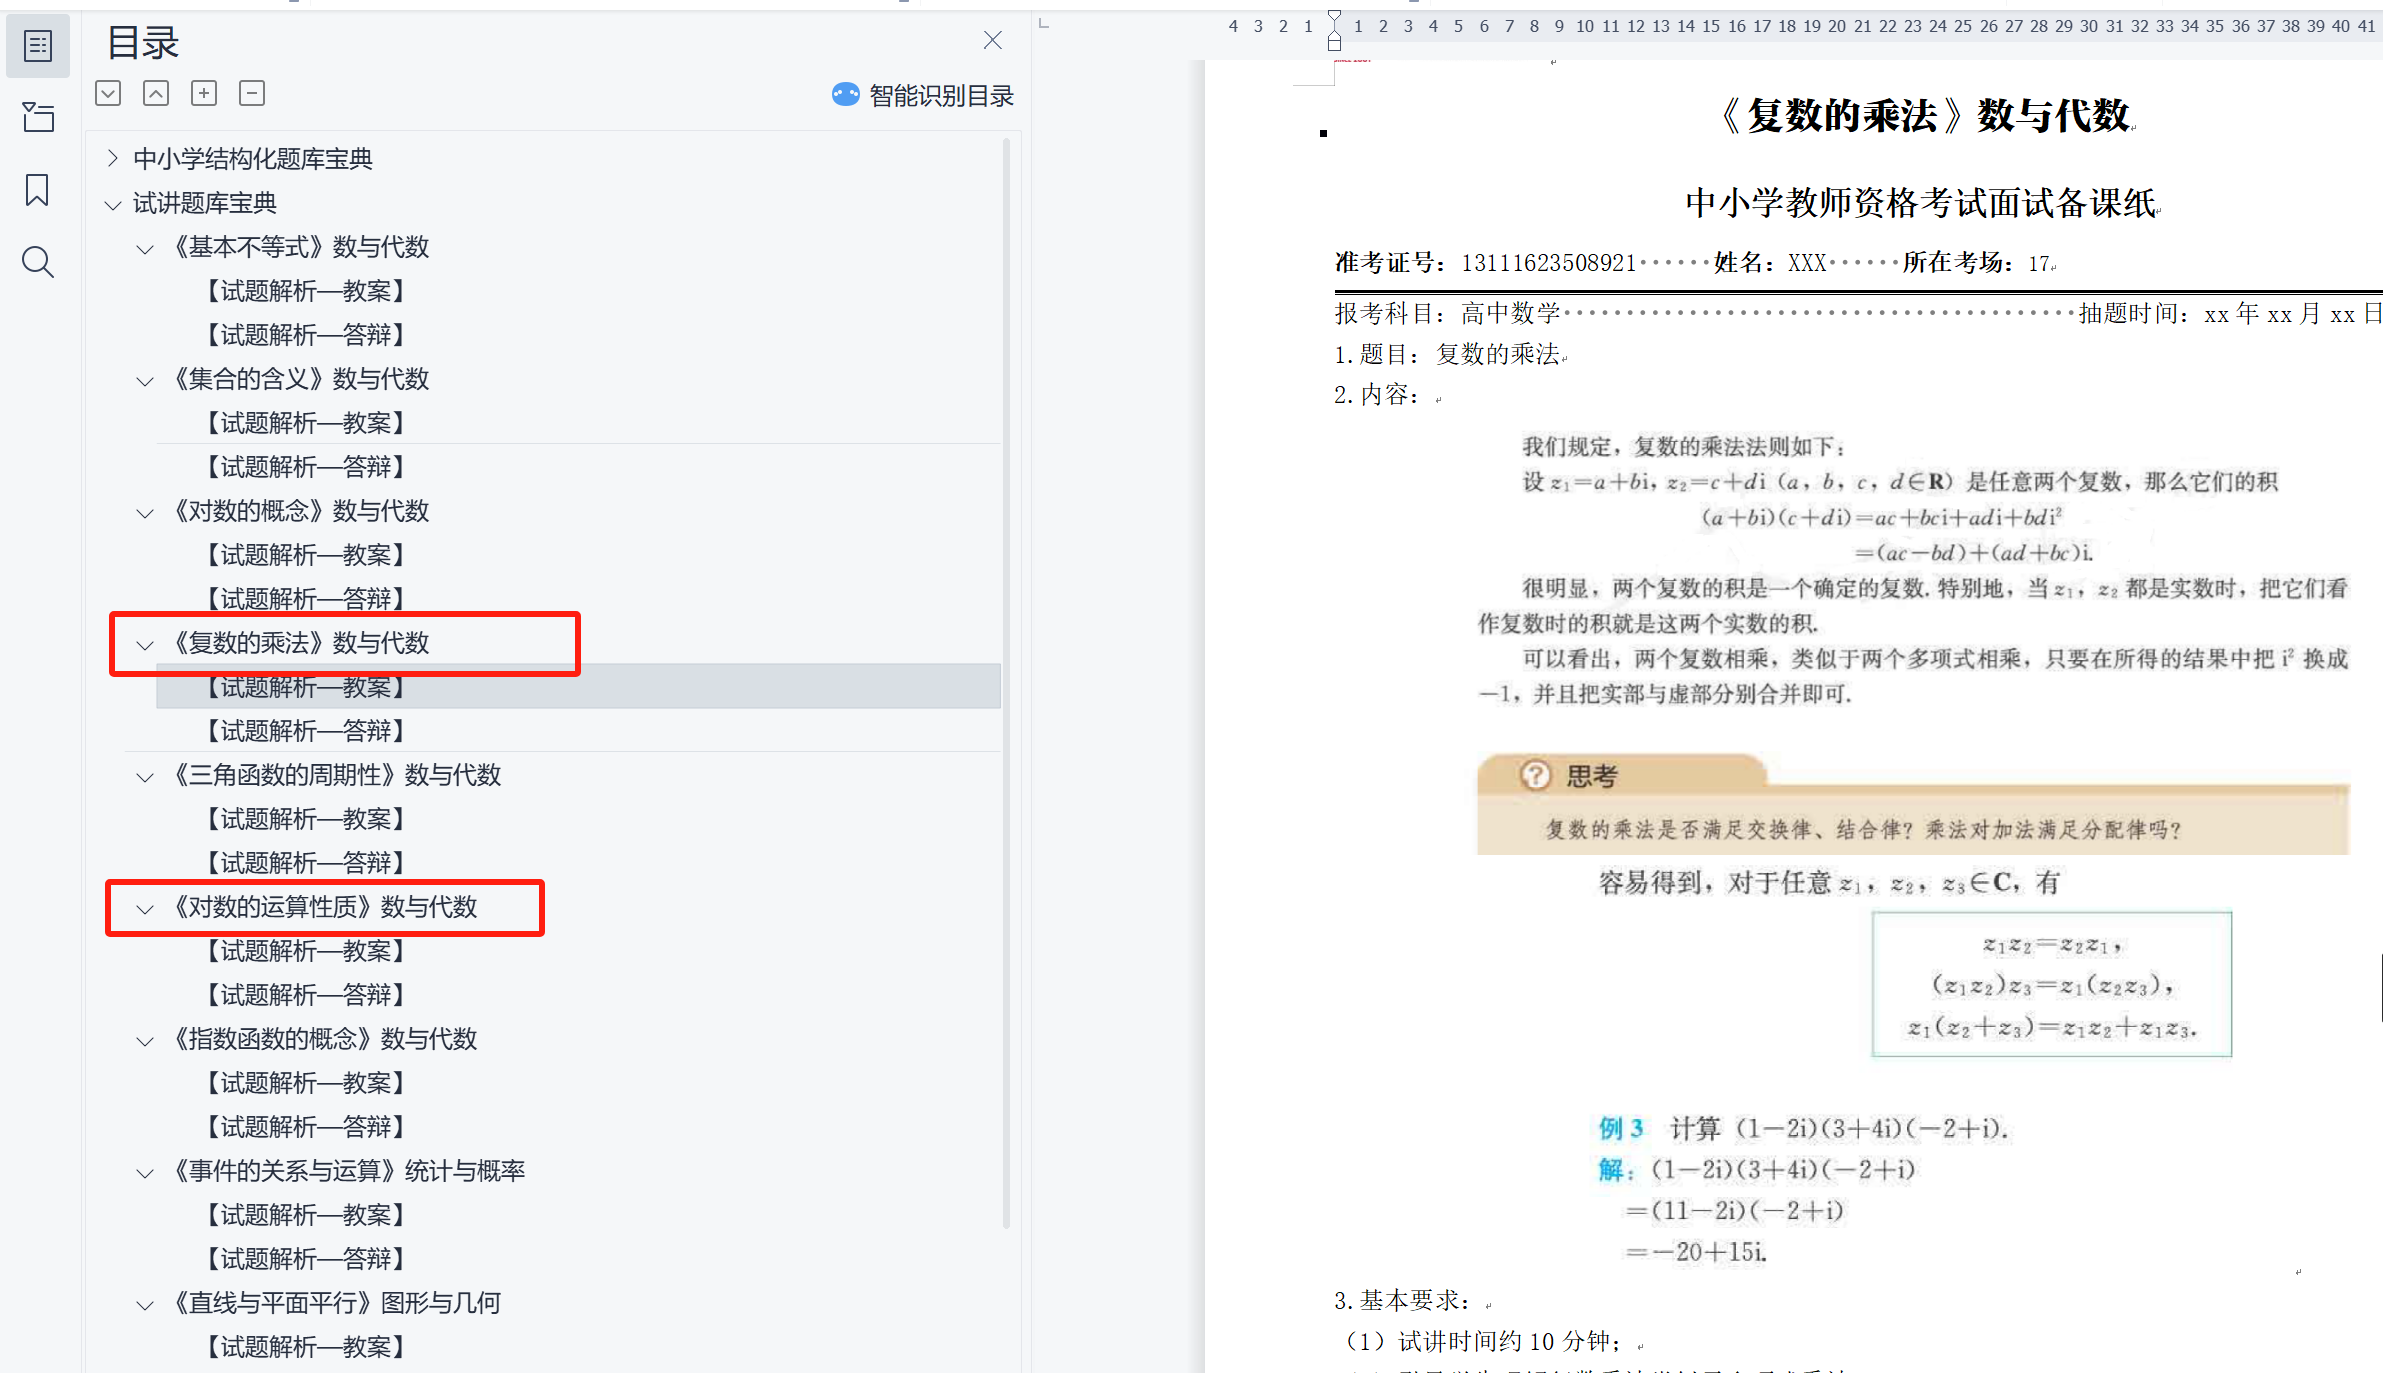This screenshot has height=1373, width=2383.
Task: Click the collapse-all up arrow box icon
Action: [x=156, y=94]
